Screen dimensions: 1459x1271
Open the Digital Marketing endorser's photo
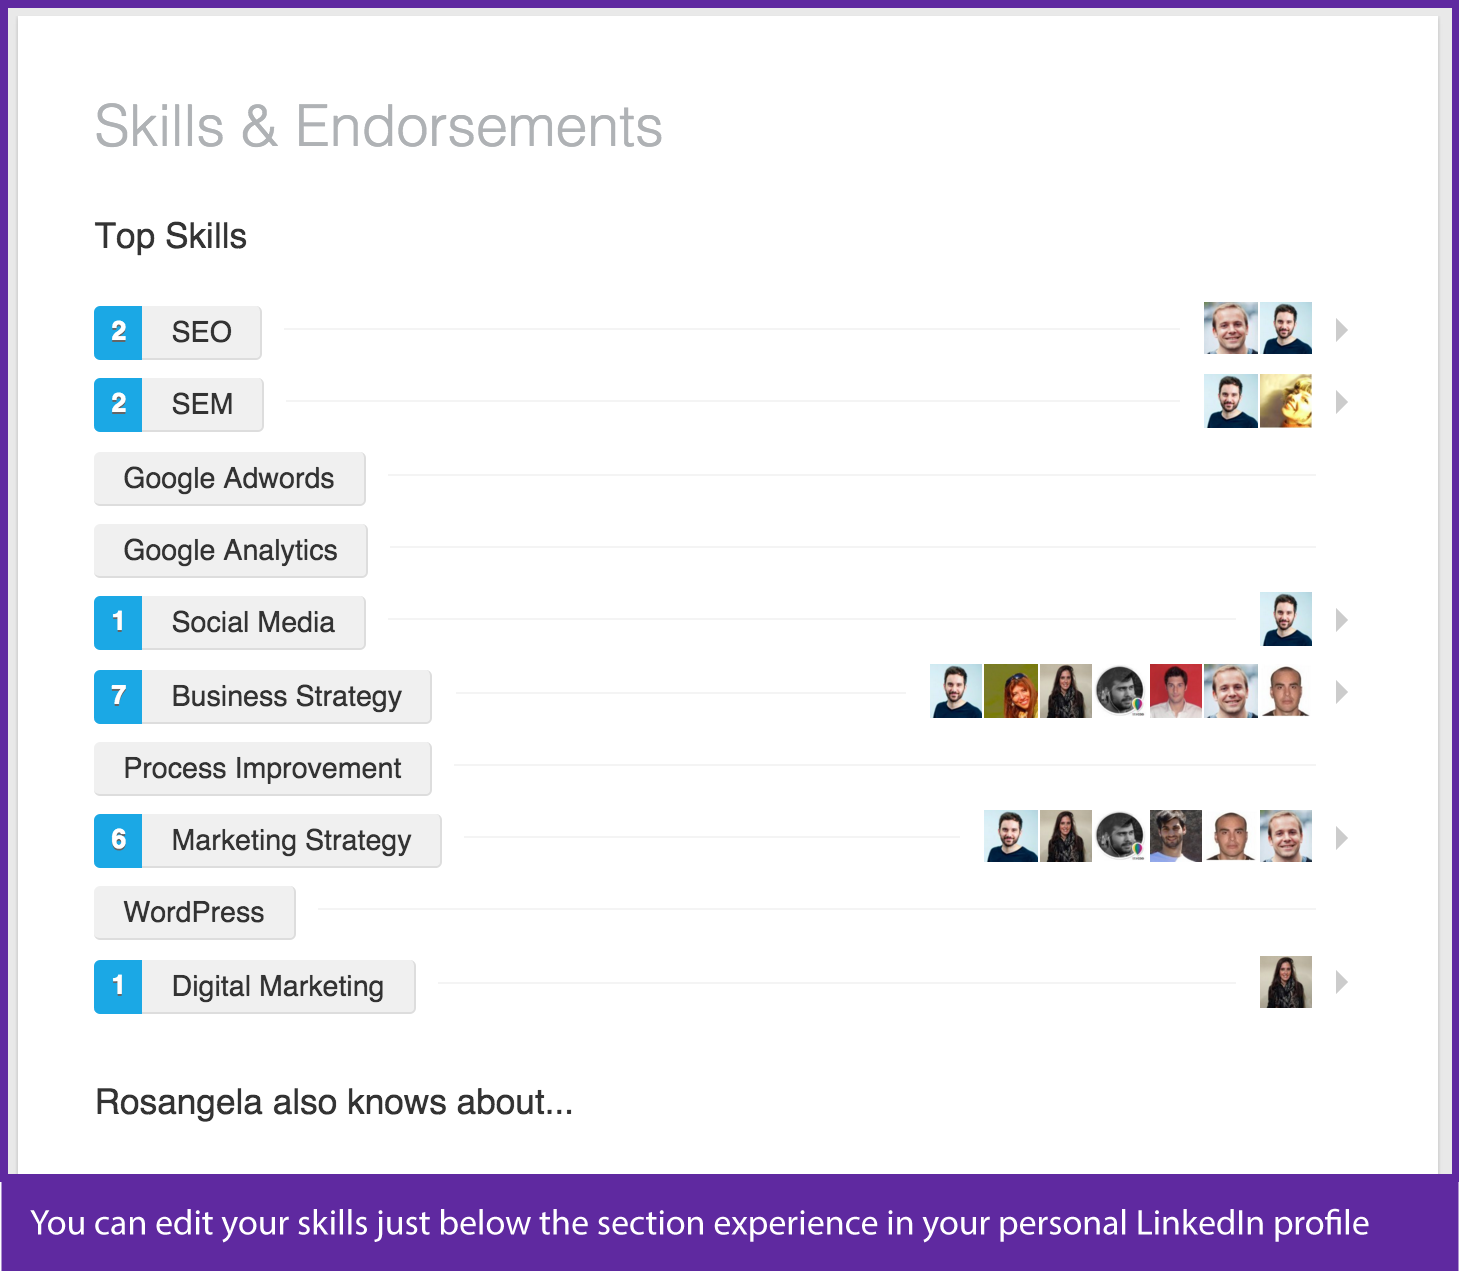(1285, 982)
